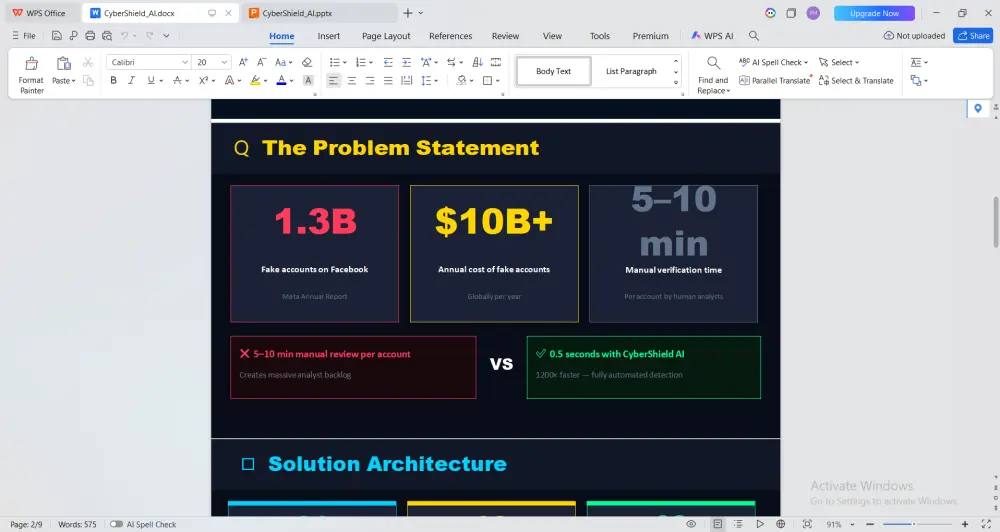
Task: Apply the Body Text style
Action: click(554, 71)
